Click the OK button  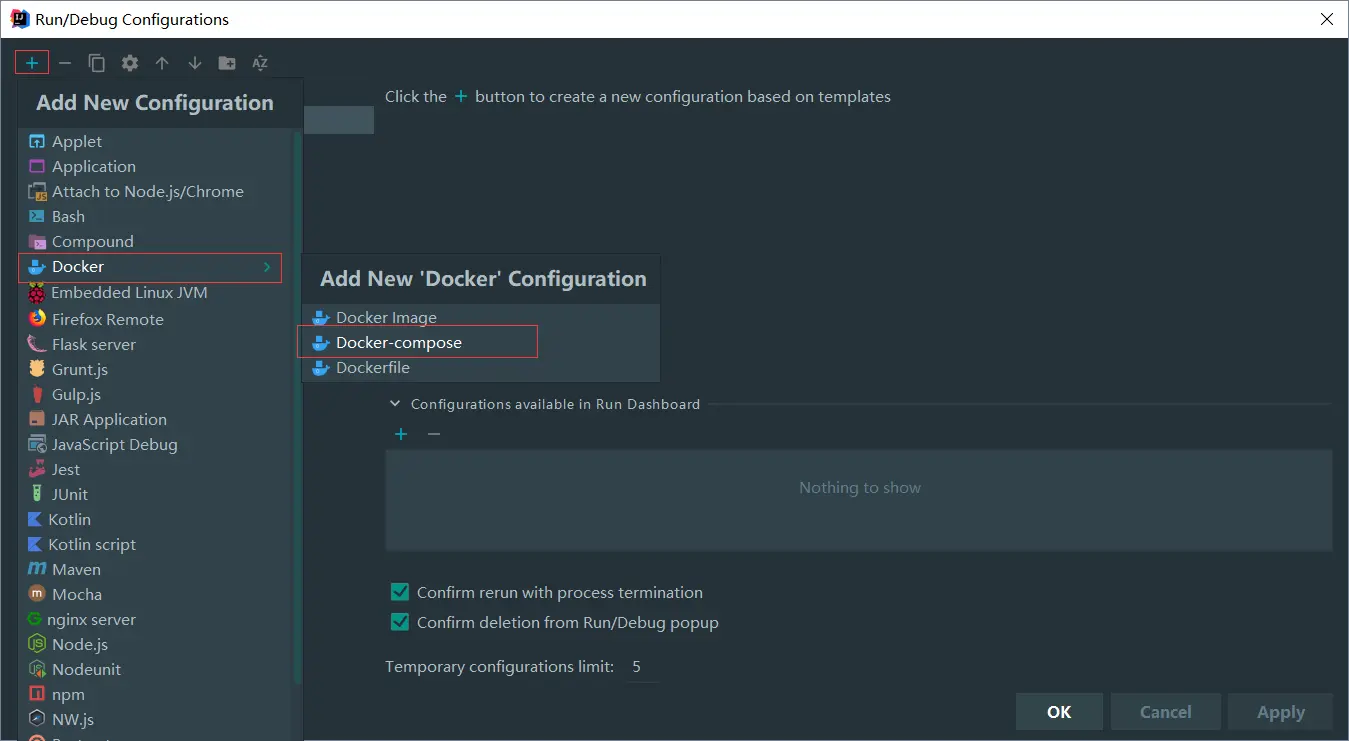tap(1059, 712)
